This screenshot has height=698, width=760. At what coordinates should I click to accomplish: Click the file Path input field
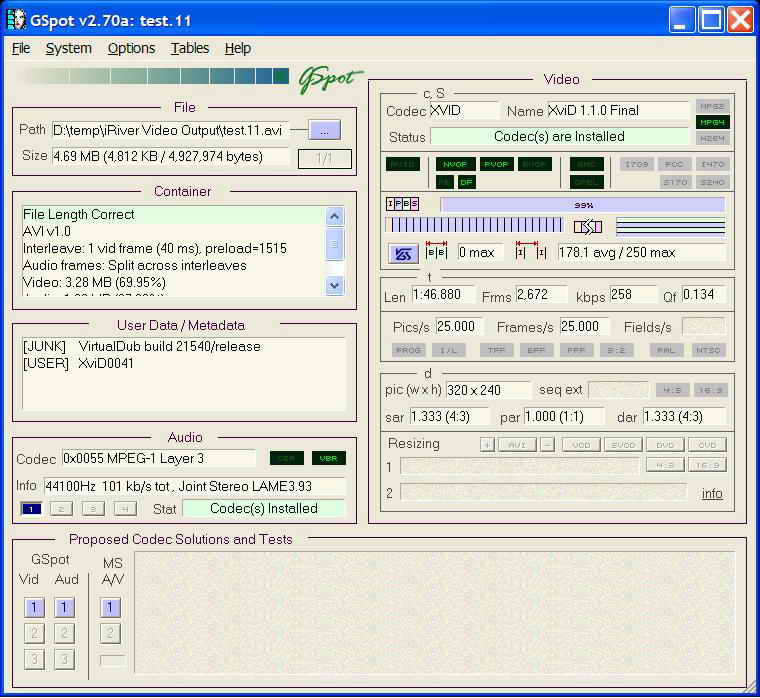(x=170, y=130)
